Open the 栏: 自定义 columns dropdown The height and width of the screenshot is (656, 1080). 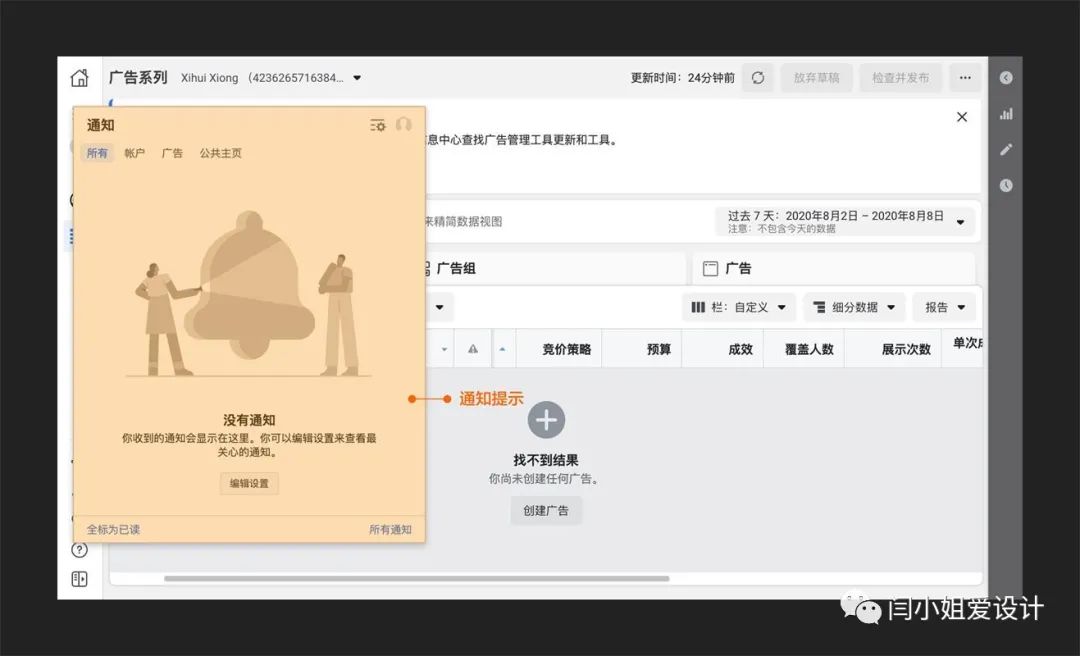coord(738,307)
